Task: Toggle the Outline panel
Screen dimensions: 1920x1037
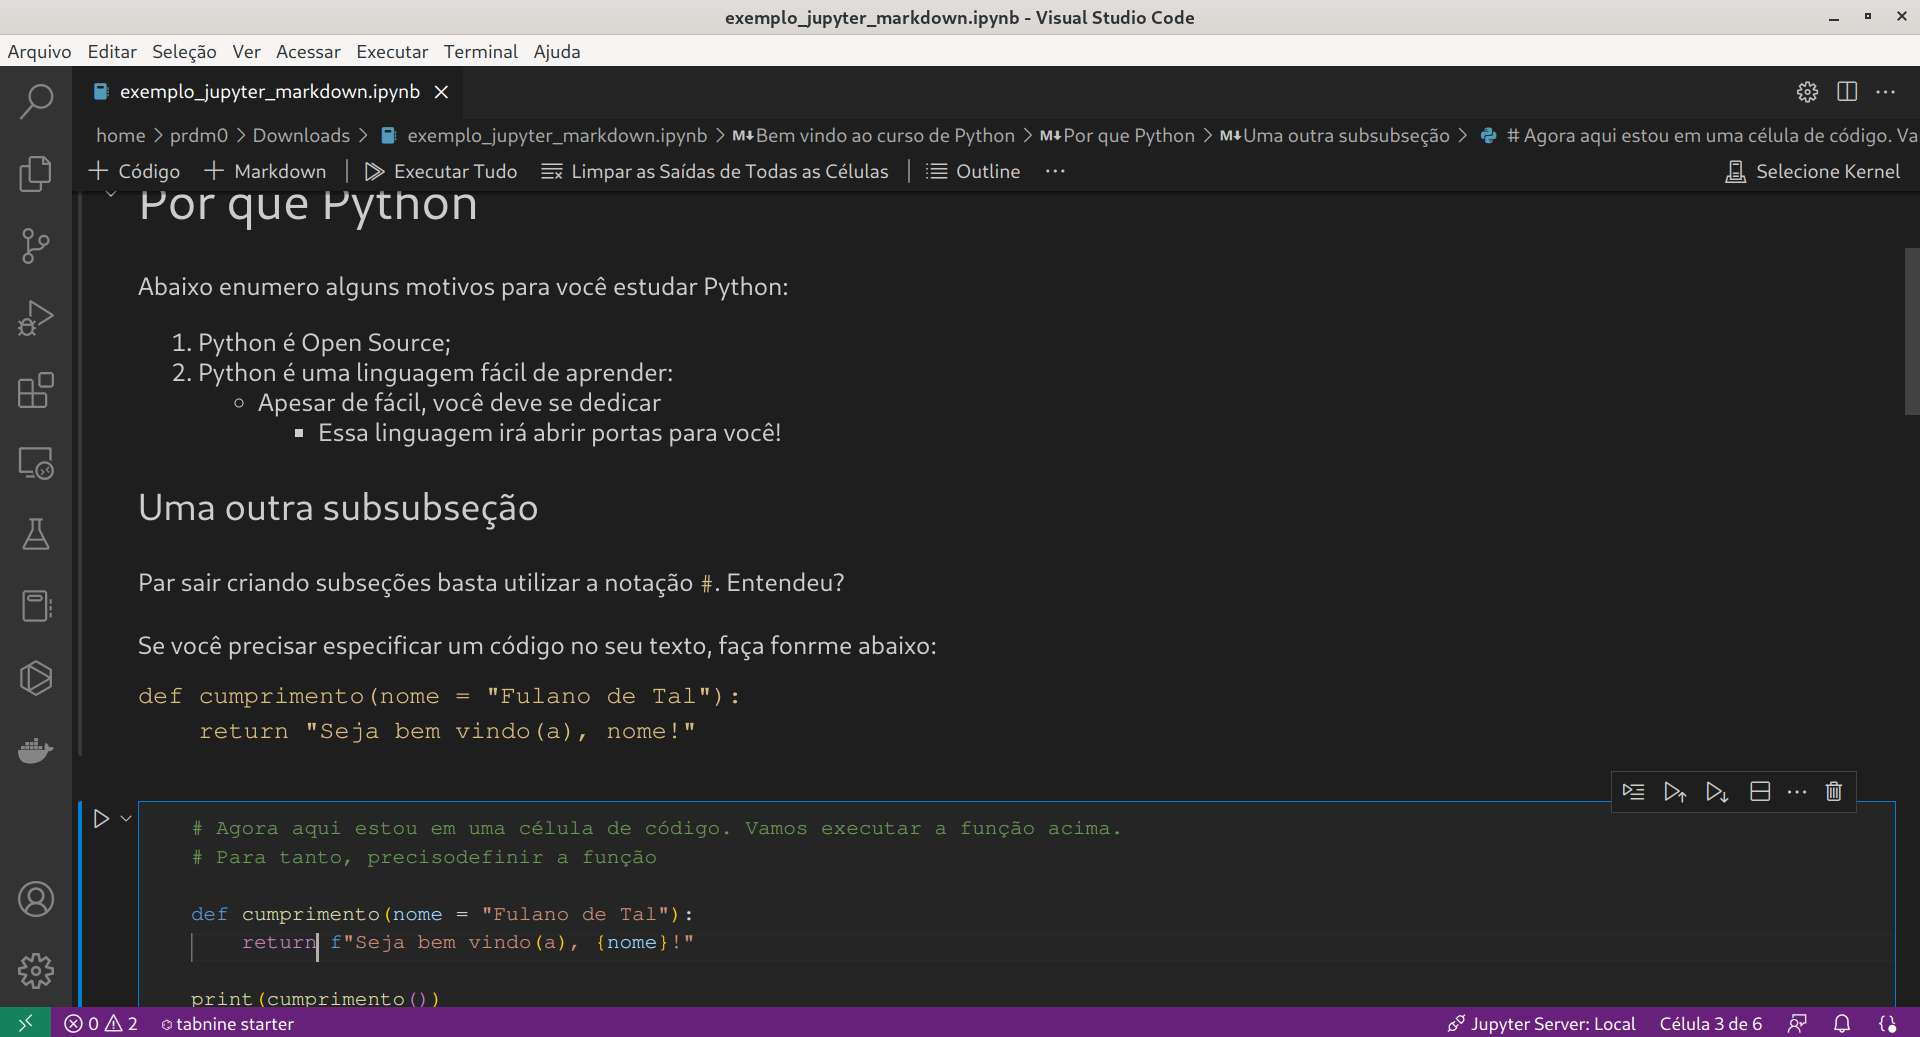Action: point(973,172)
